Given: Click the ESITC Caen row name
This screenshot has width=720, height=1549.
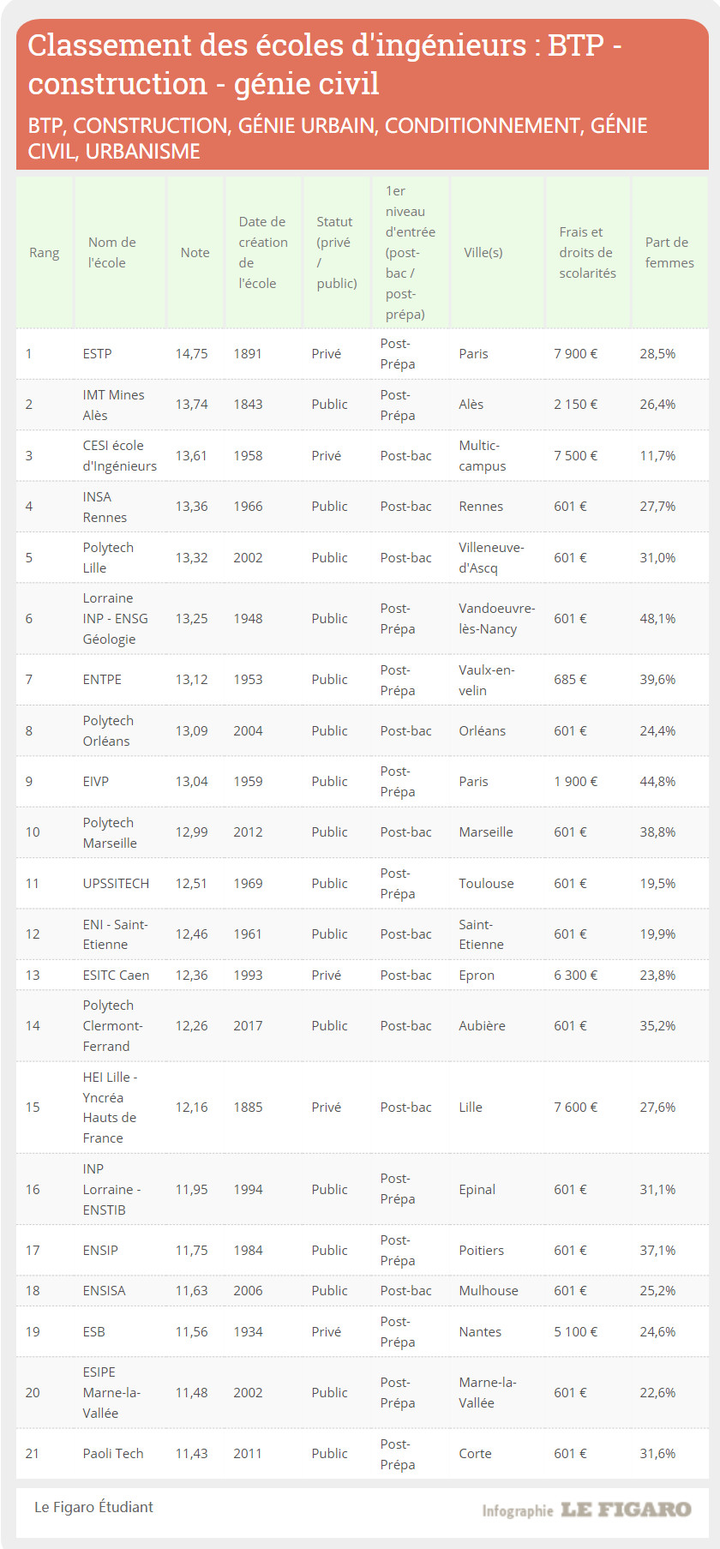Looking at the screenshot, I should (x=118, y=976).
